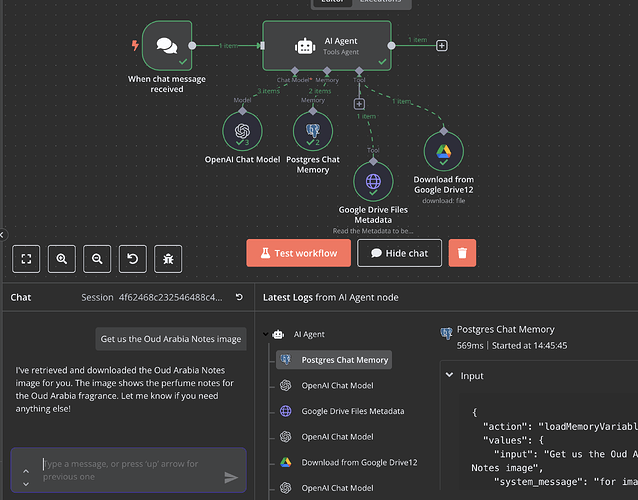This screenshot has width=638, height=500.
Task: Select the Google Drive Files Metadata globe node
Action: pos(373,181)
